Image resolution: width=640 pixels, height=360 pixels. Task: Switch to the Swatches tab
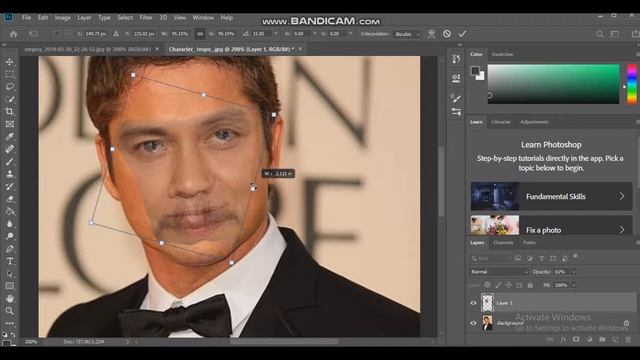(502, 54)
